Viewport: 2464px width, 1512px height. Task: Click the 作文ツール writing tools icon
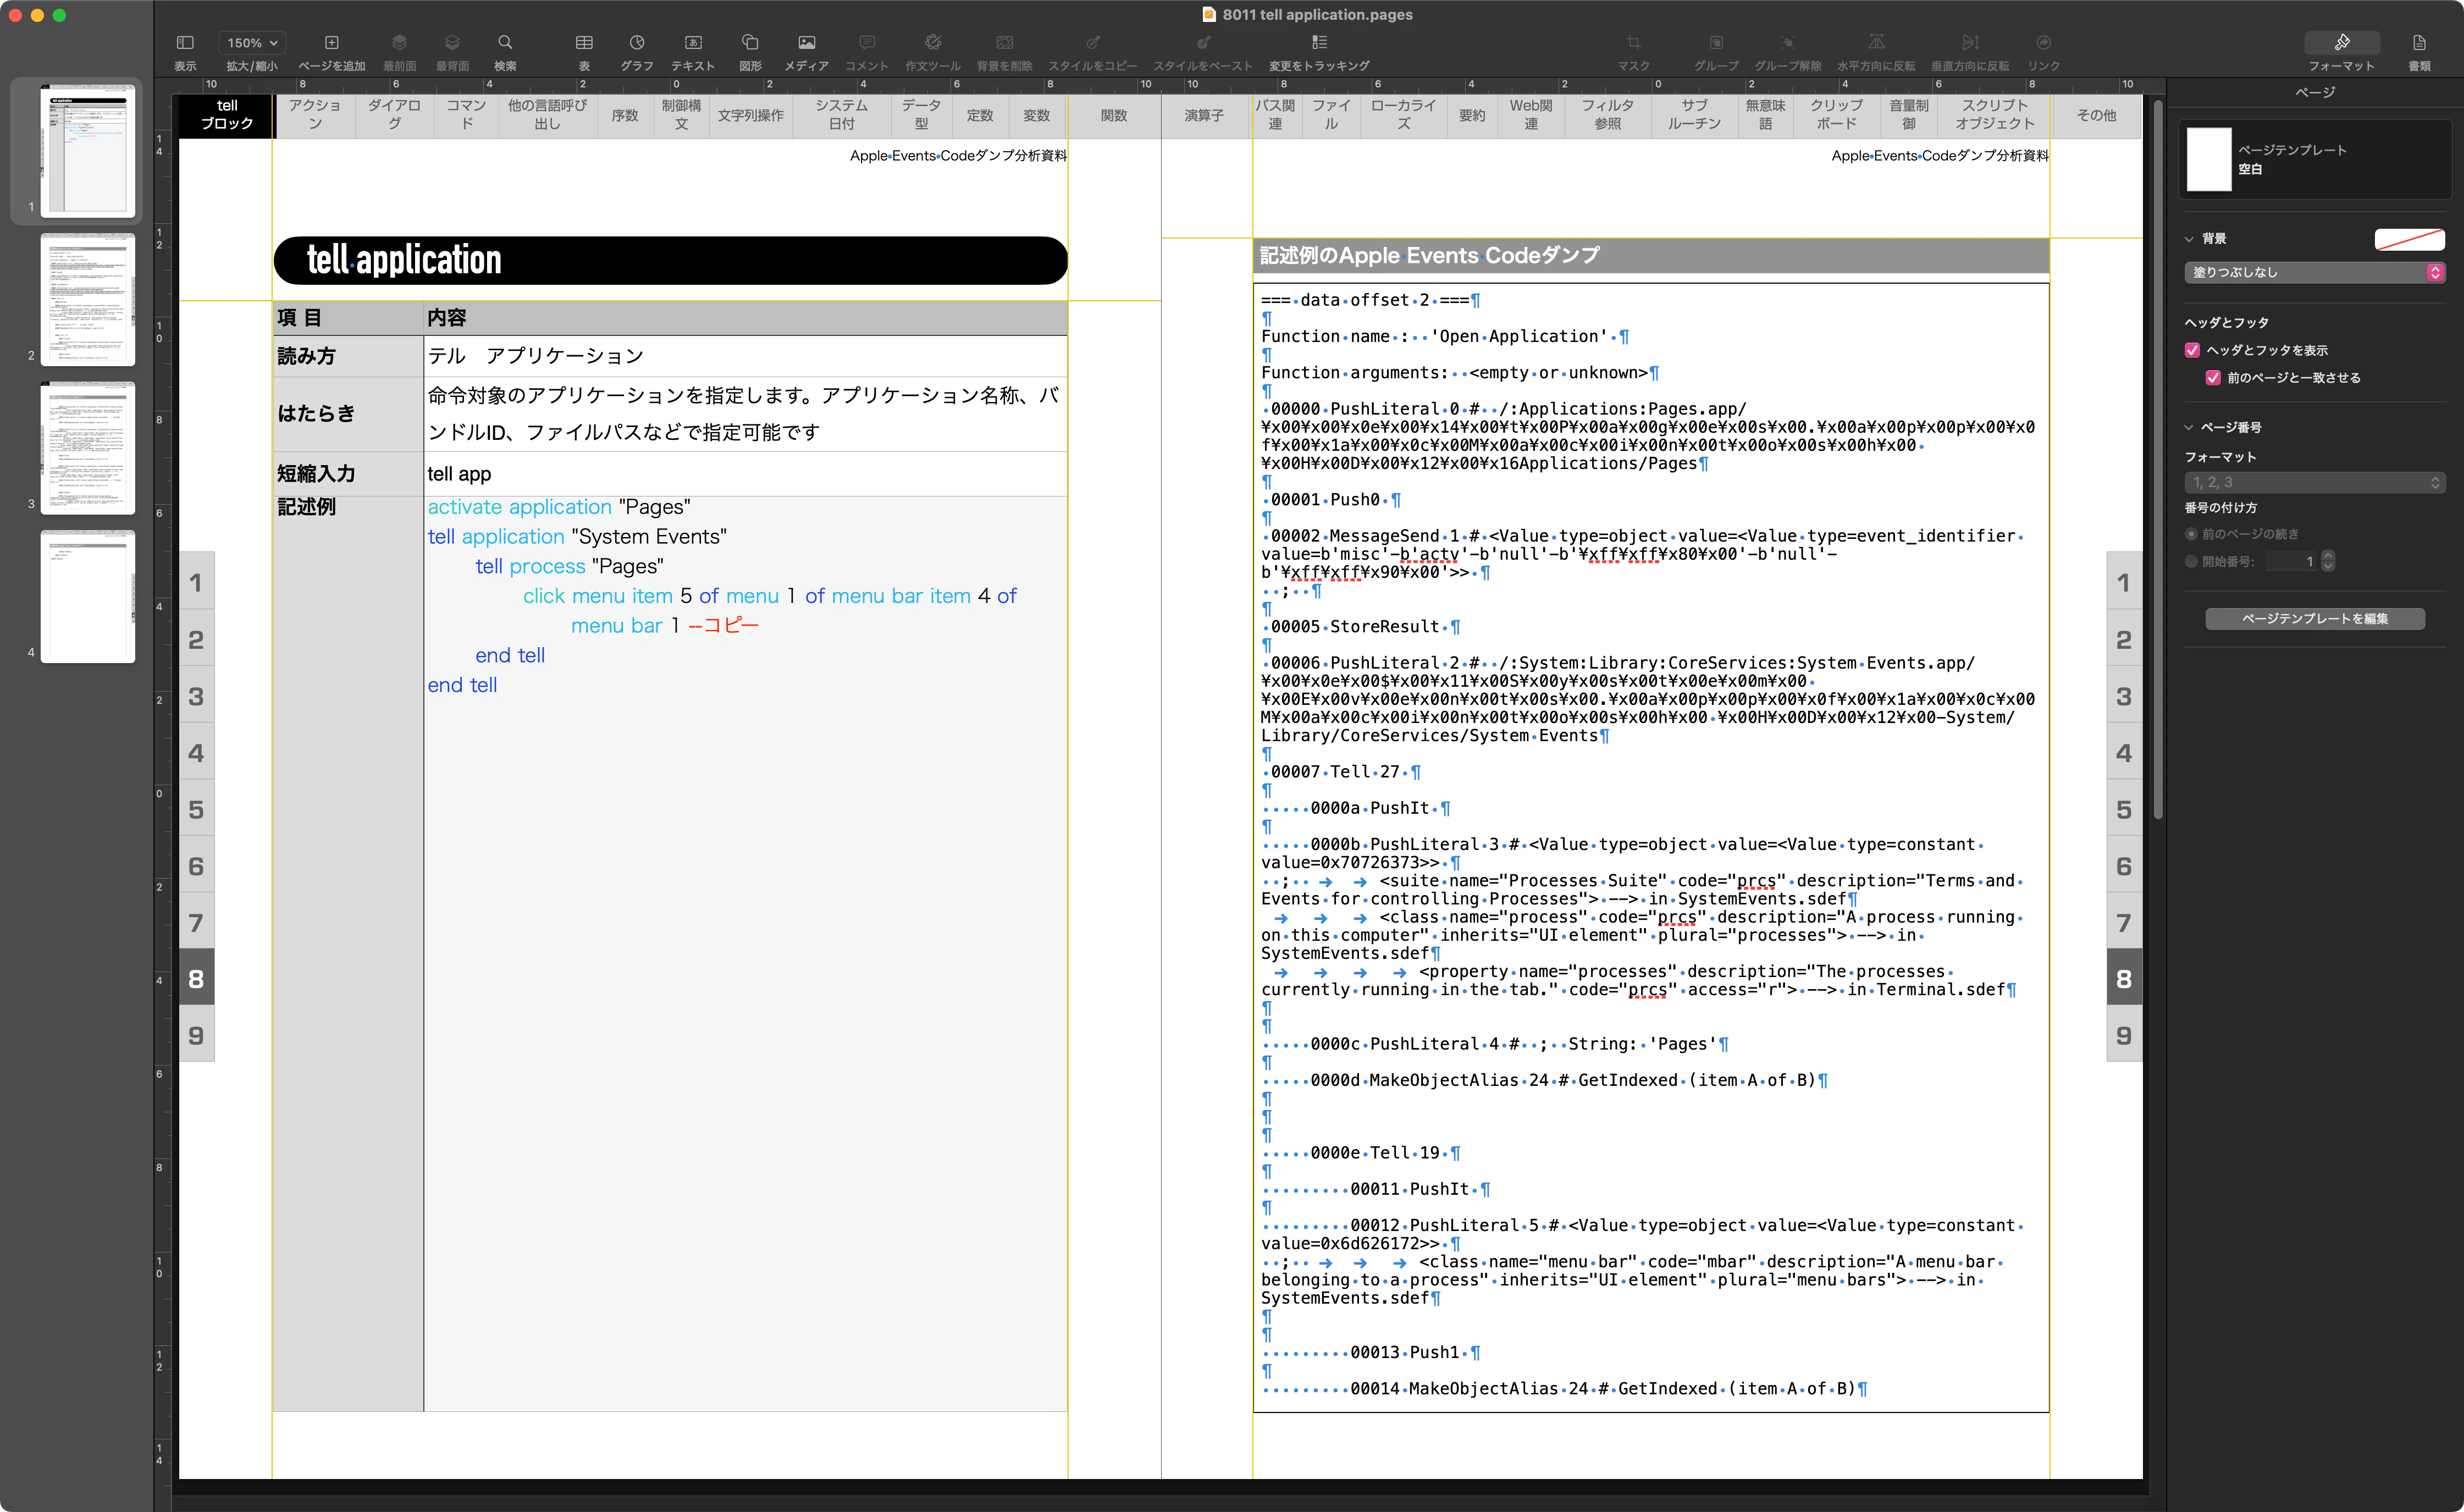tap(933, 43)
